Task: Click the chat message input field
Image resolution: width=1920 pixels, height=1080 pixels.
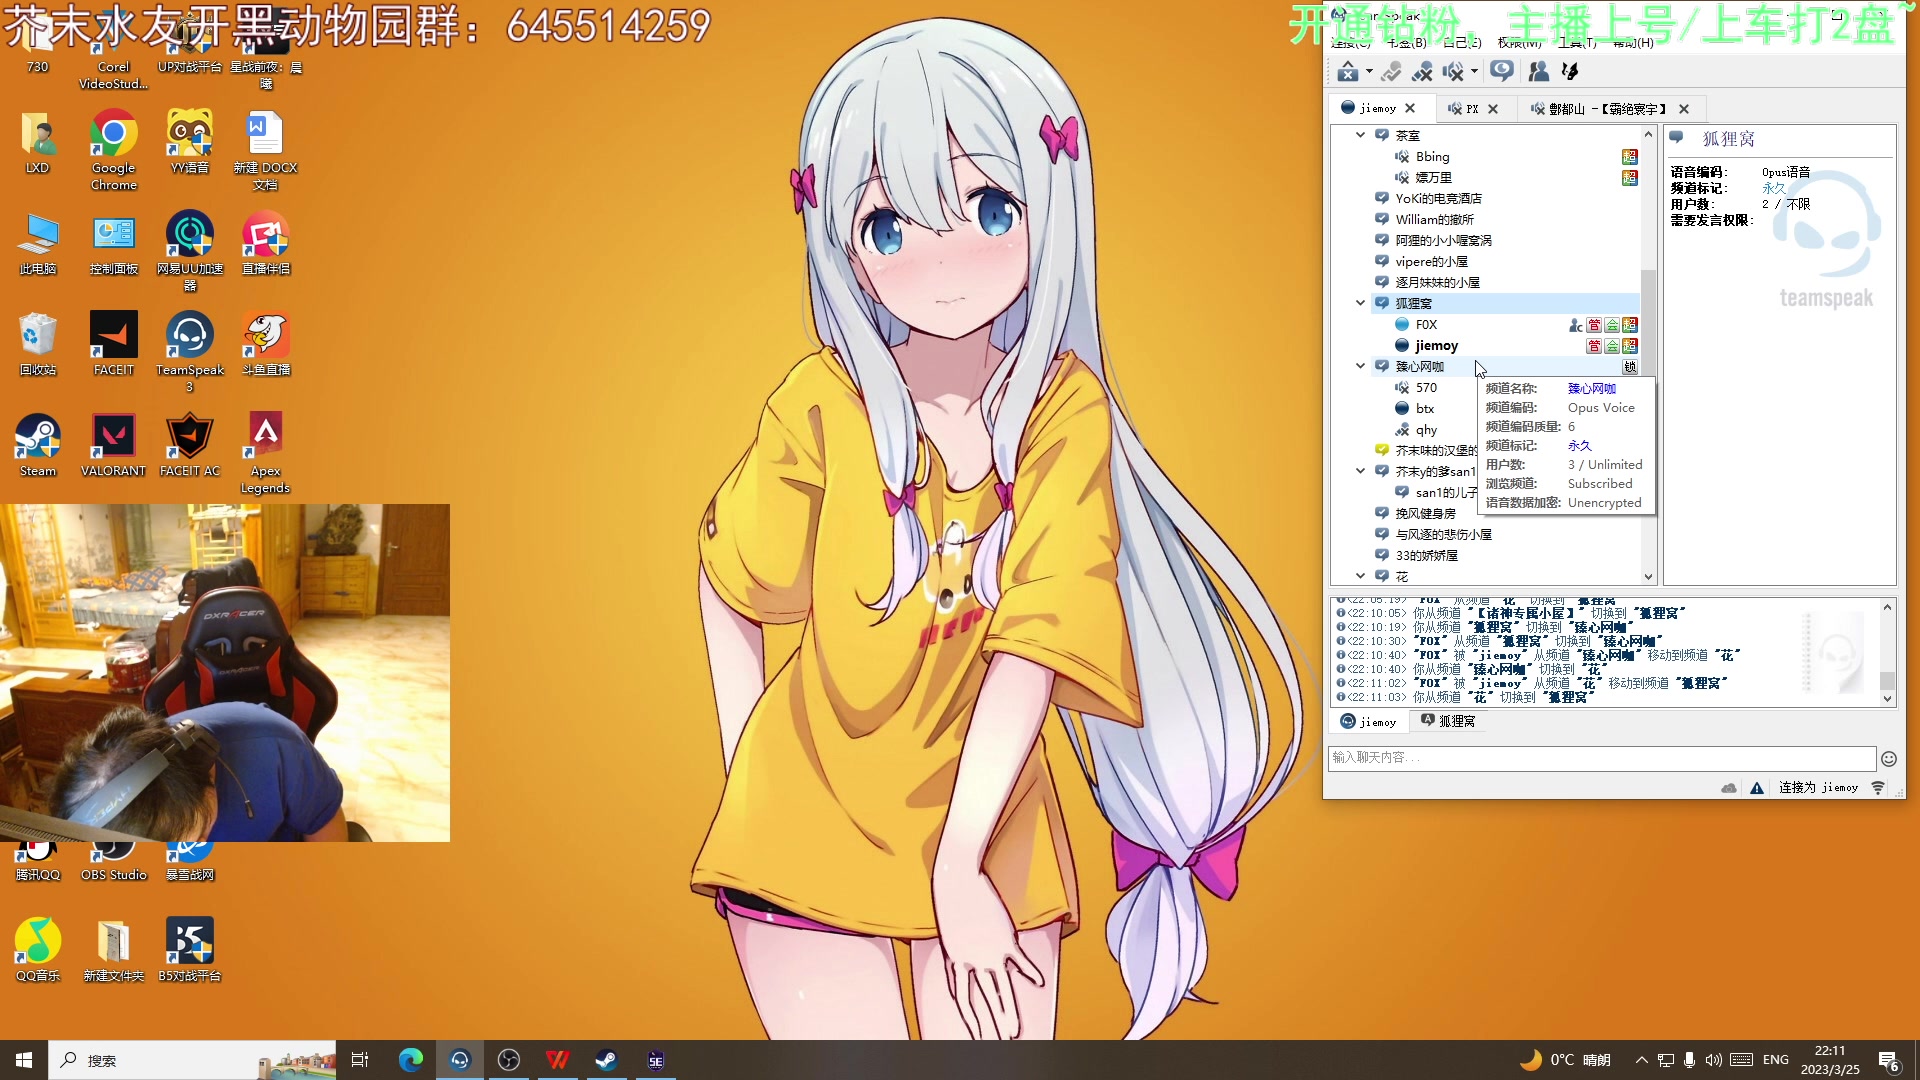Action: 1601,758
